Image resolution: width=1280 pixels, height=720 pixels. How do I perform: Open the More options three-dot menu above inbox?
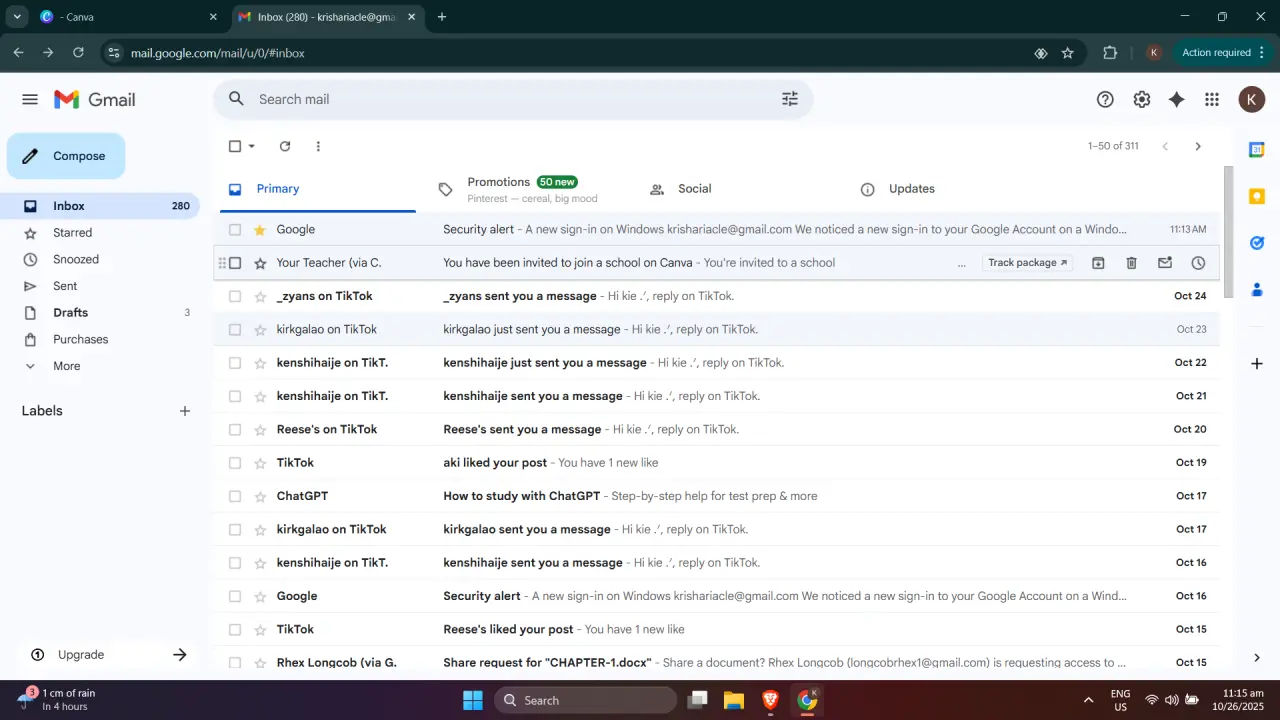click(318, 146)
